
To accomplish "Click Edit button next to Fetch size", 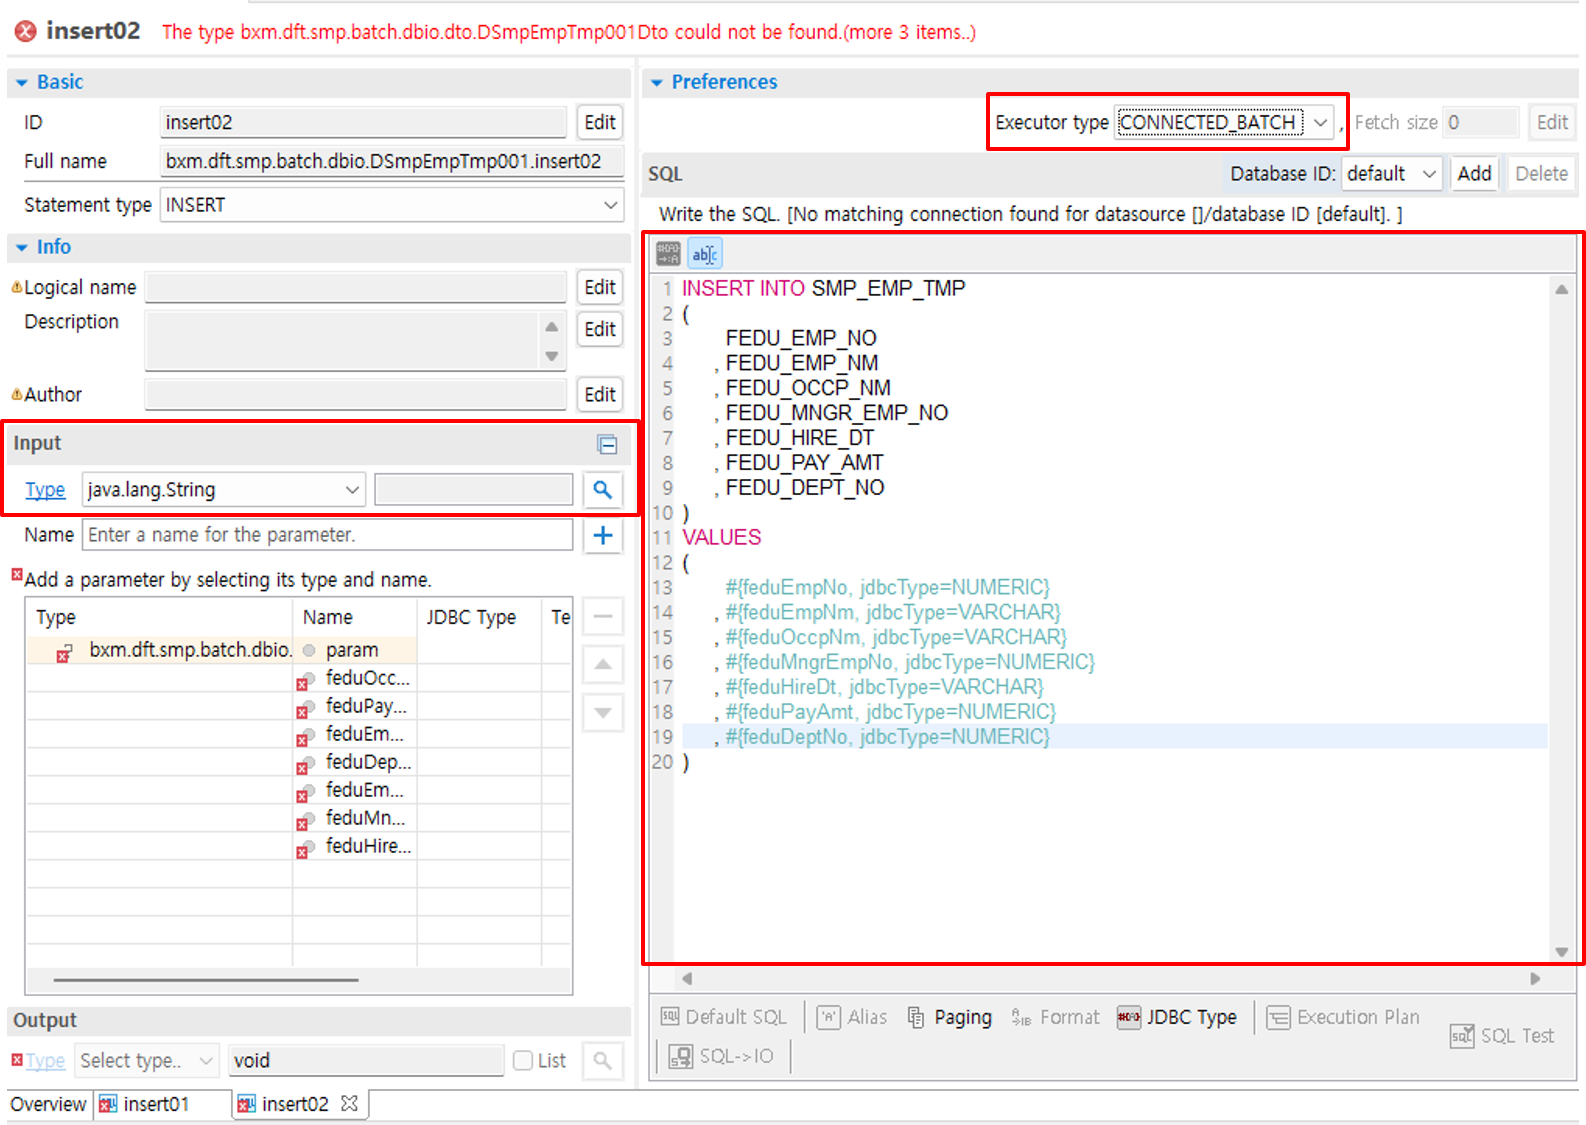I will tap(1552, 122).
